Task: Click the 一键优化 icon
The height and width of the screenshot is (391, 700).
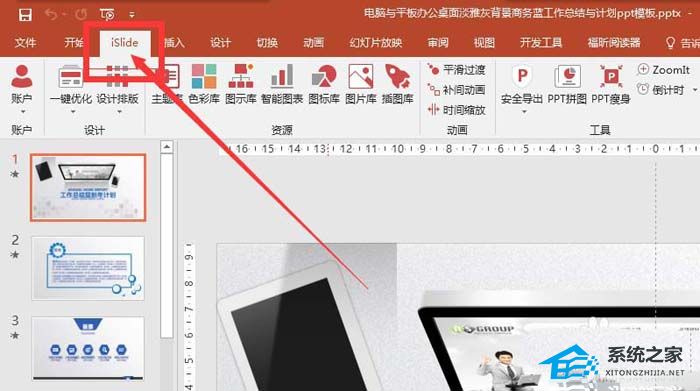Action: (71, 76)
